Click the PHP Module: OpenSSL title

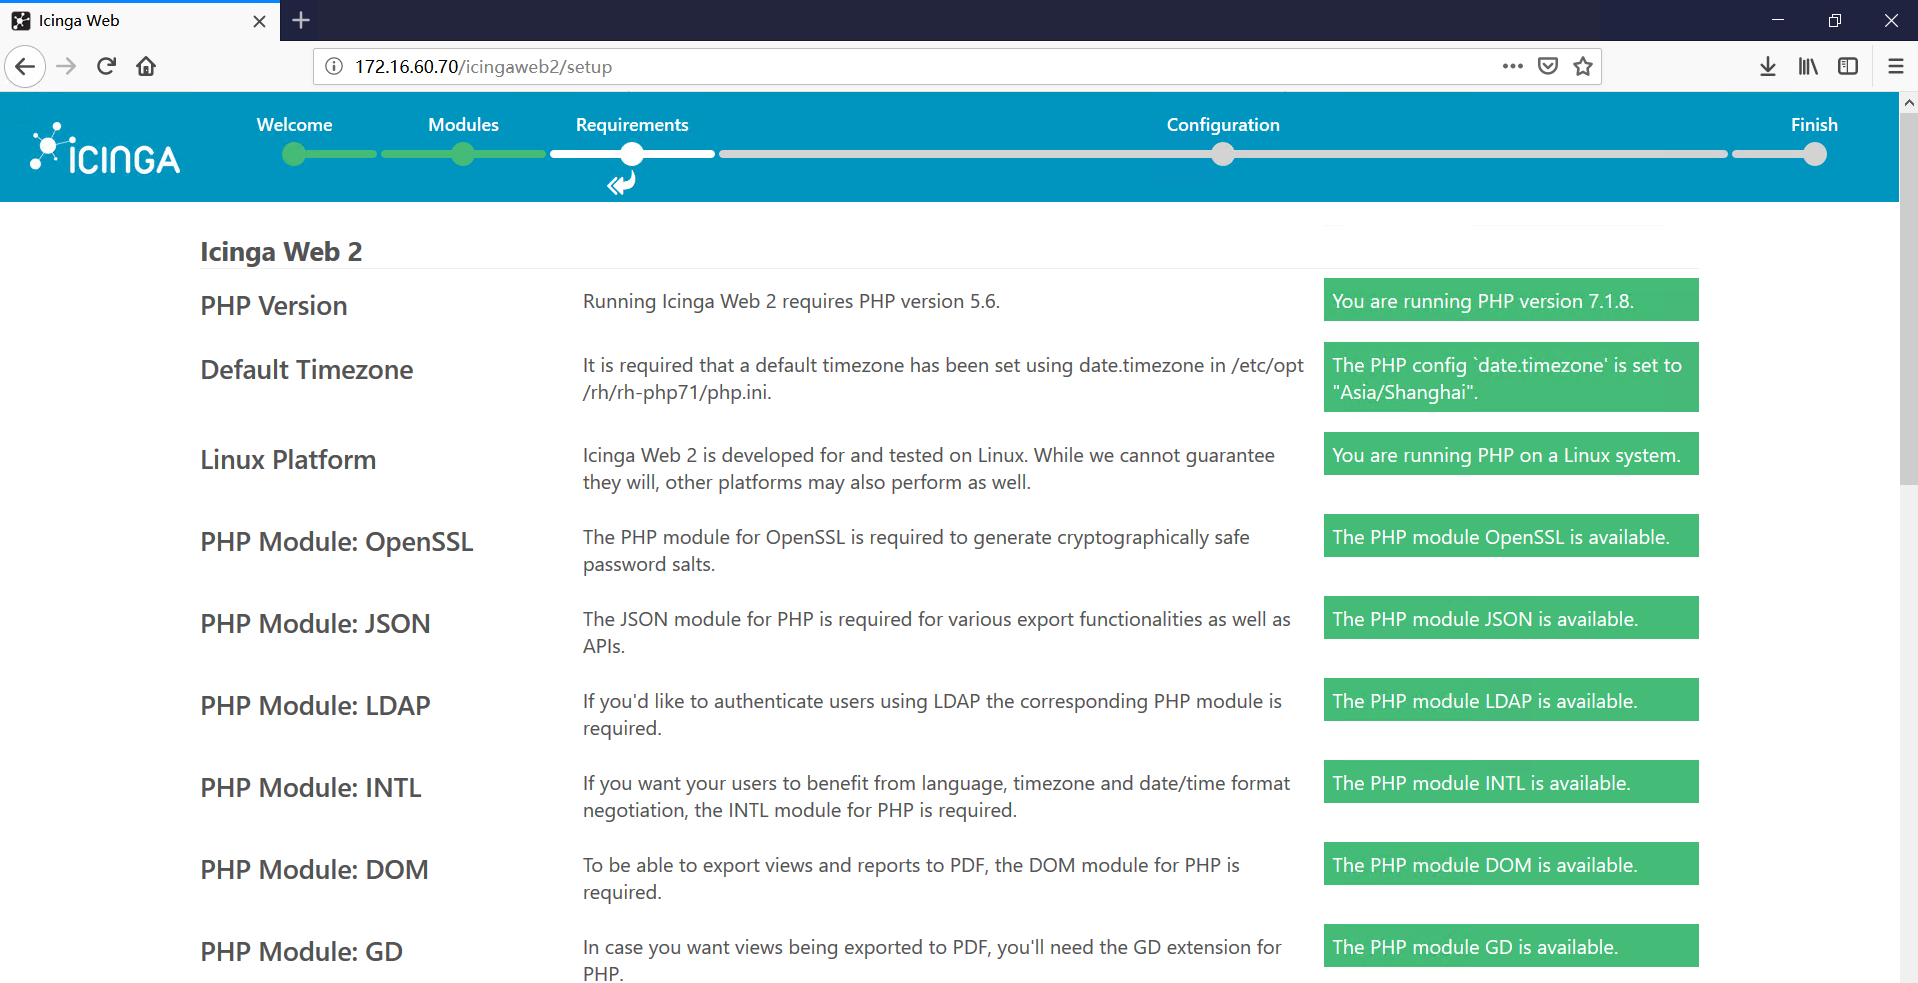point(337,542)
